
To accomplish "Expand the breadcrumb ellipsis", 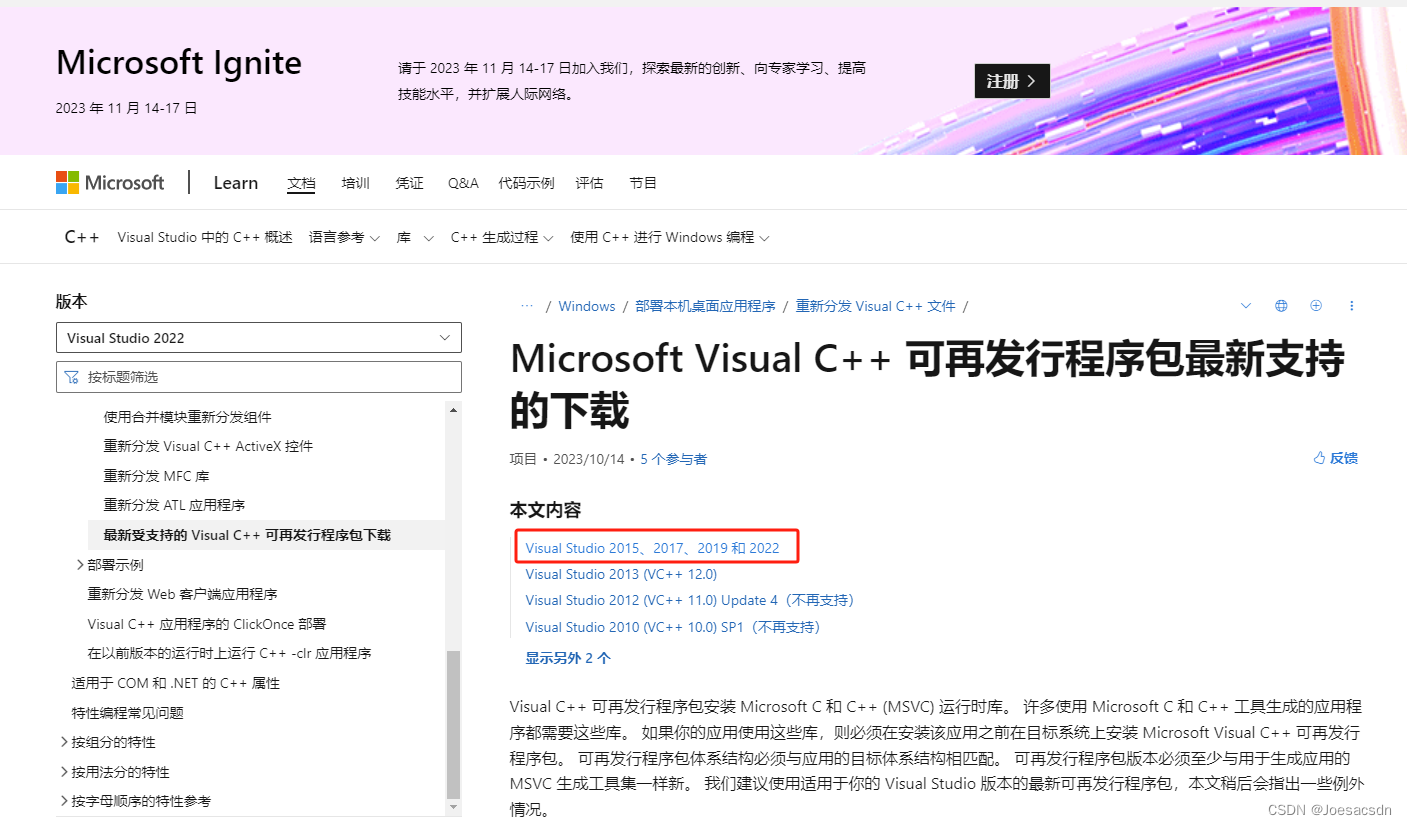I will [x=527, y=306].
